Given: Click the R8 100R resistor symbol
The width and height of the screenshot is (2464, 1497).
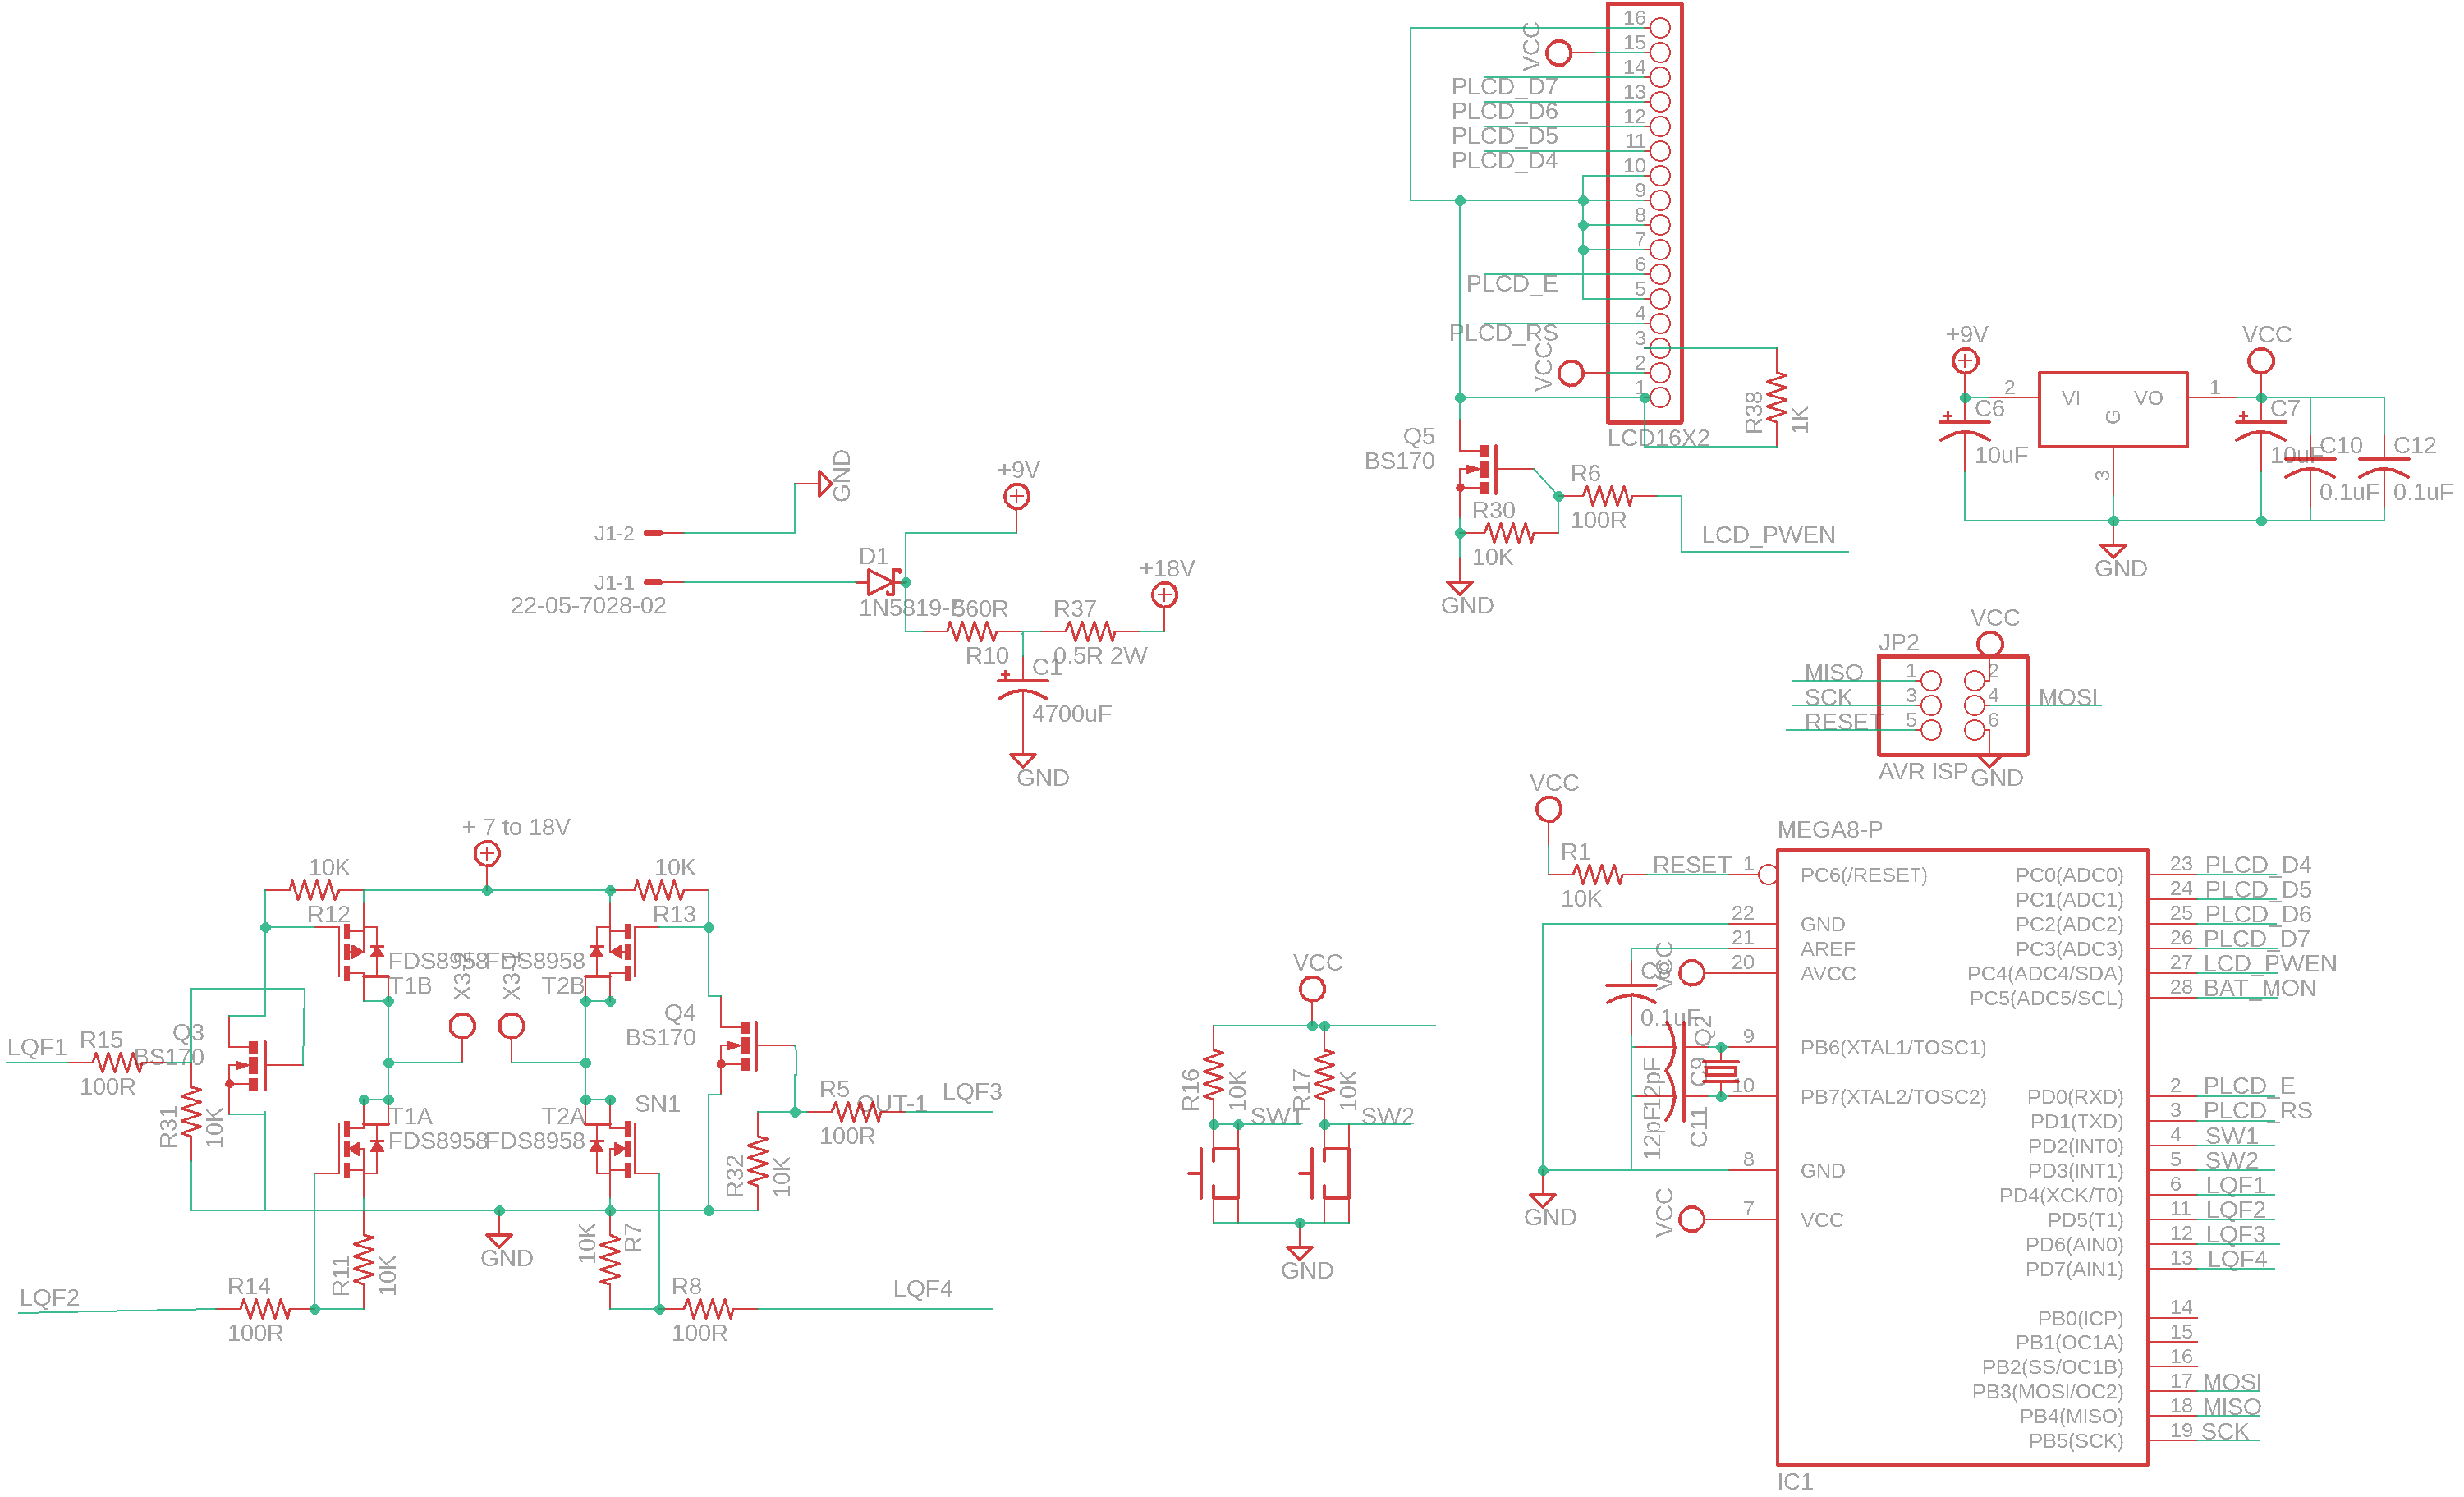Looking at the screenshot, I should coord(708,1308).
